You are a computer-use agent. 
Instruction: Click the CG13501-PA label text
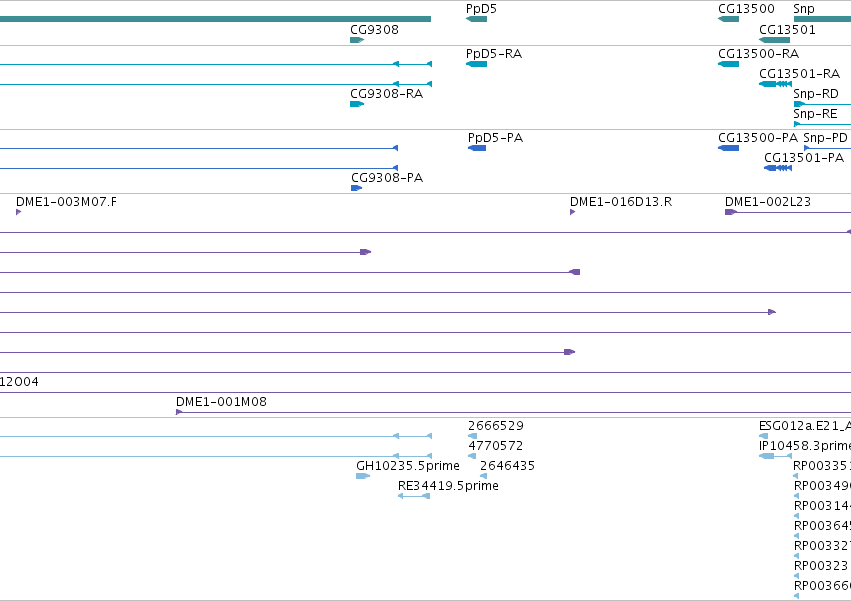click(804, 157)
